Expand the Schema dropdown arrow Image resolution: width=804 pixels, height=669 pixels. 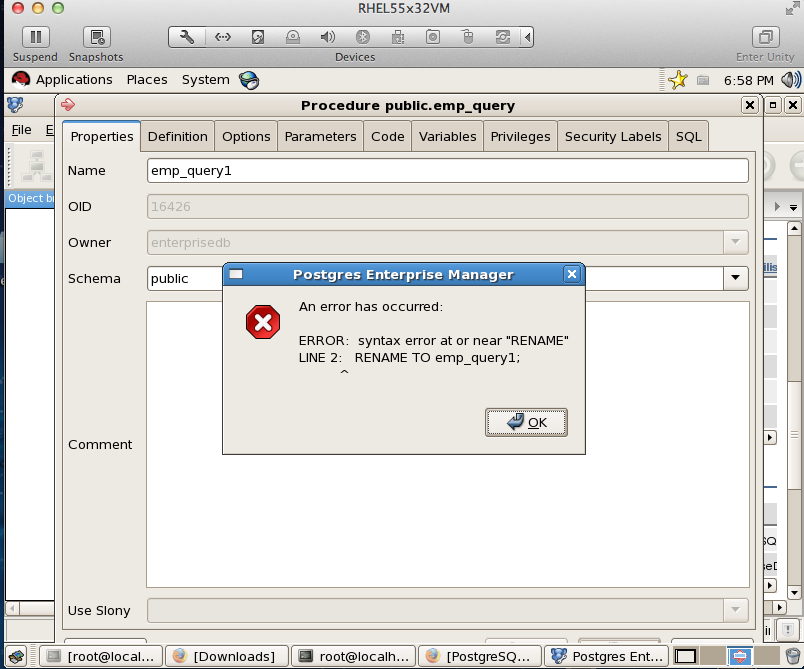(x=736, y=279)
